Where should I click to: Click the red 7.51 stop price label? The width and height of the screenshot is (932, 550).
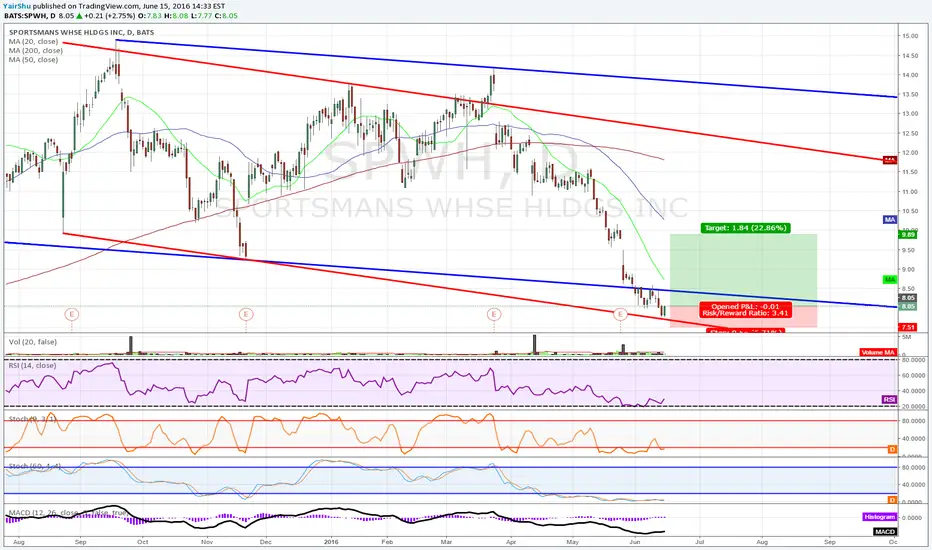pyautogui.click(x=908, y=327)
